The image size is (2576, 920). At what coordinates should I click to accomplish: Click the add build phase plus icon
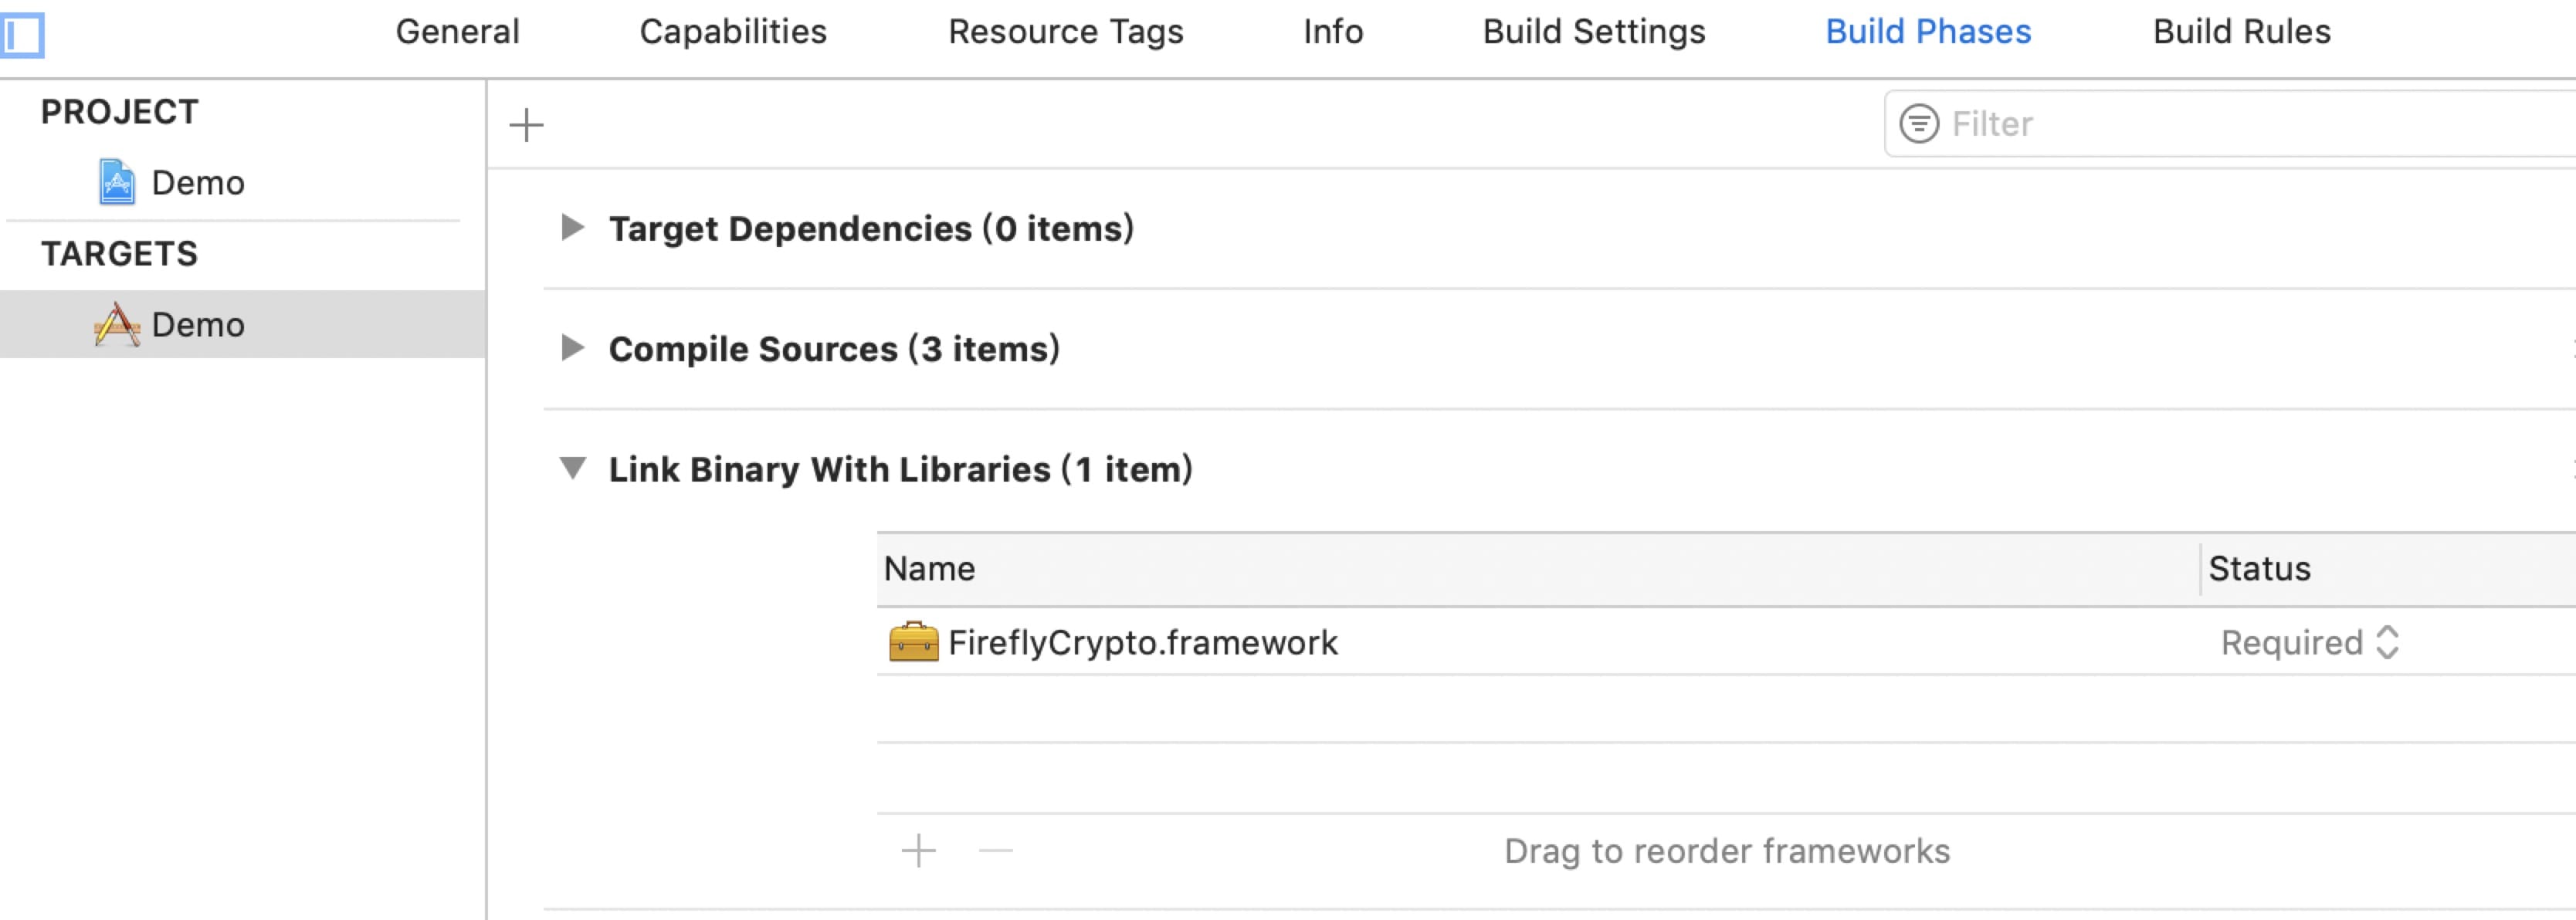(526, 125)
